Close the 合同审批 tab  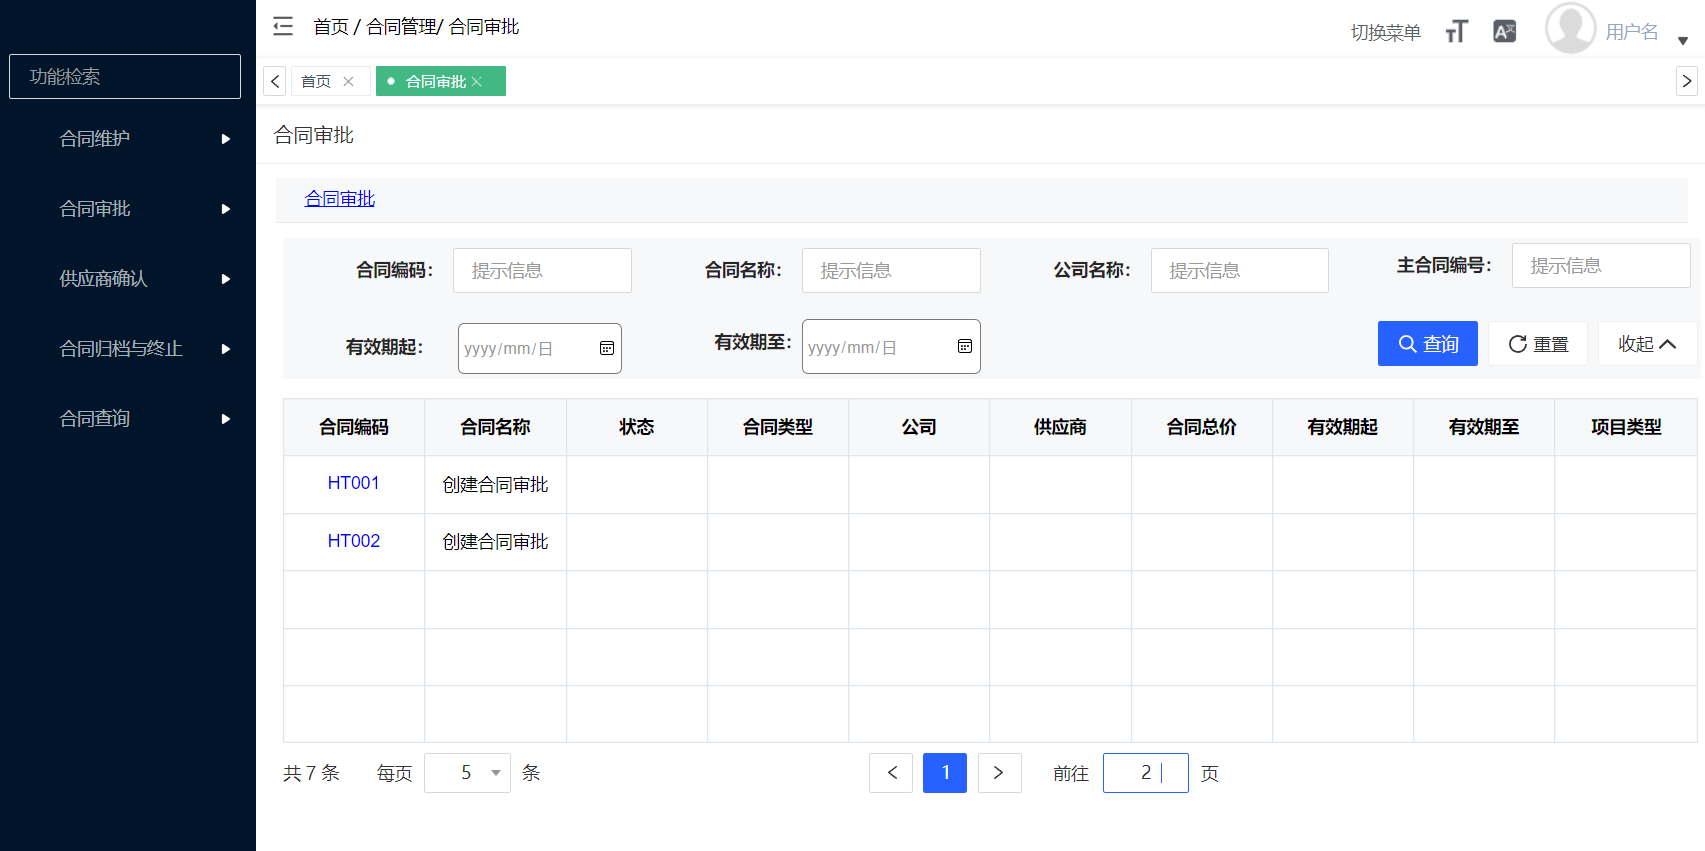[x=477, y=81]
